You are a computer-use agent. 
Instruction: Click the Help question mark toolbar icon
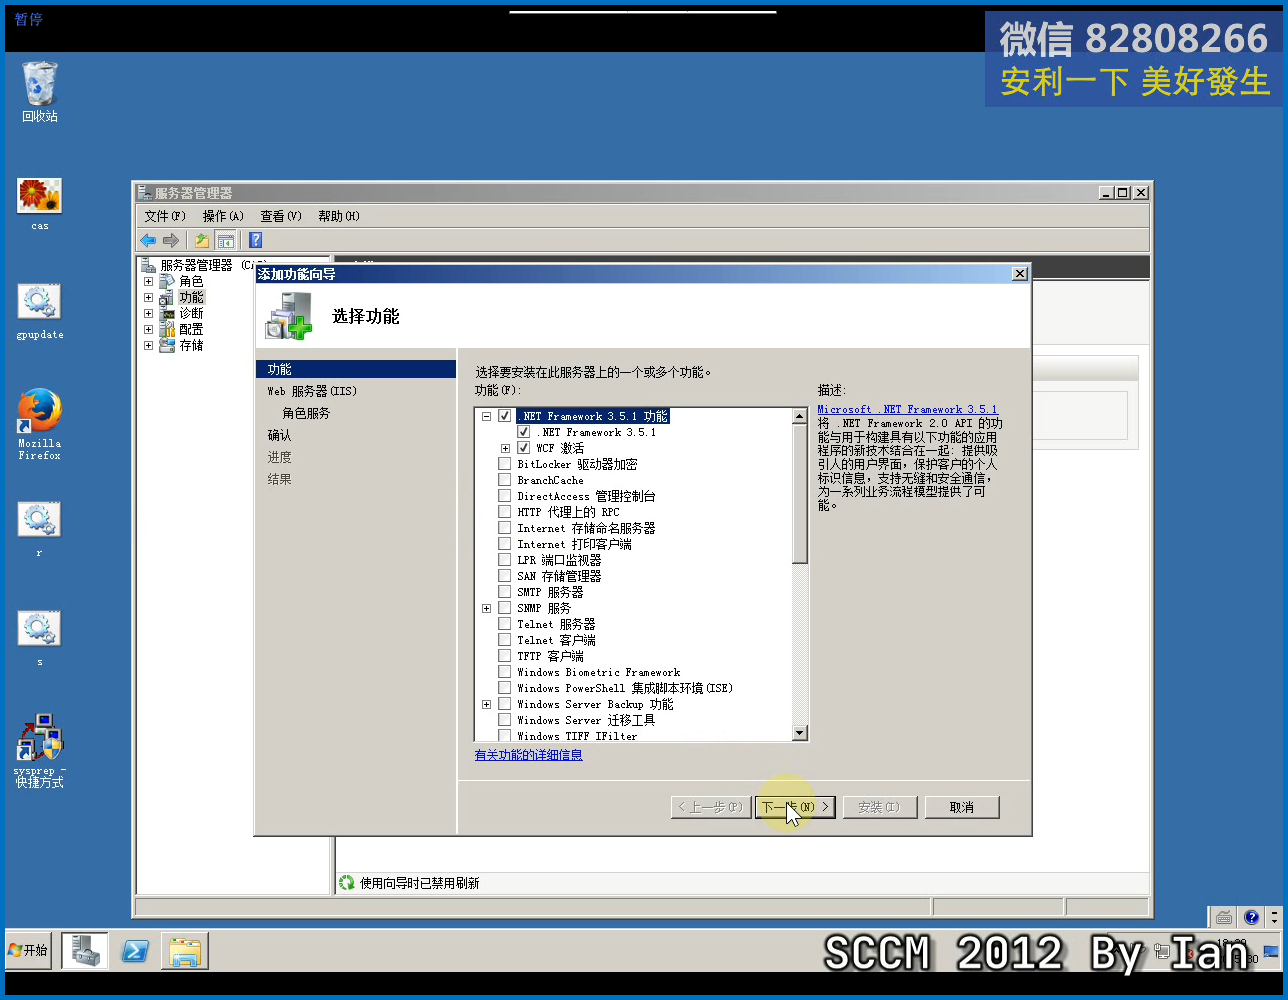click(x=255, y=240)
